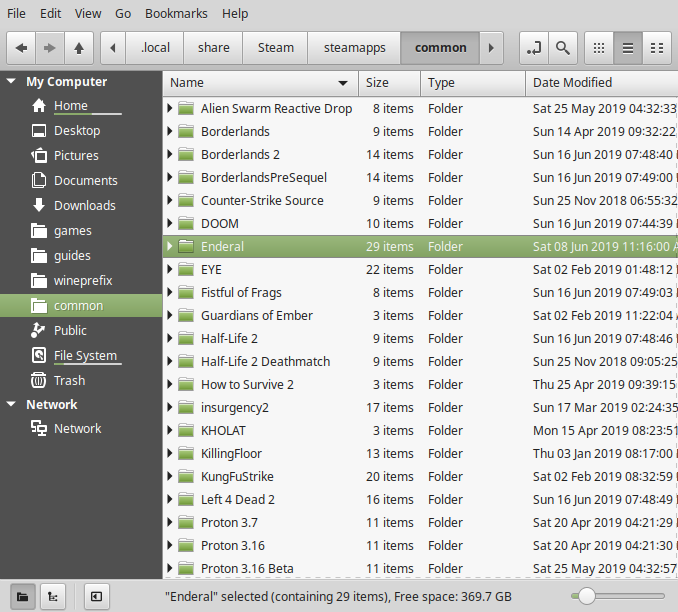The width and height of the screenshot is (678, 612).
Task: Hide the sidebar with status bar button
Action: 96,597
